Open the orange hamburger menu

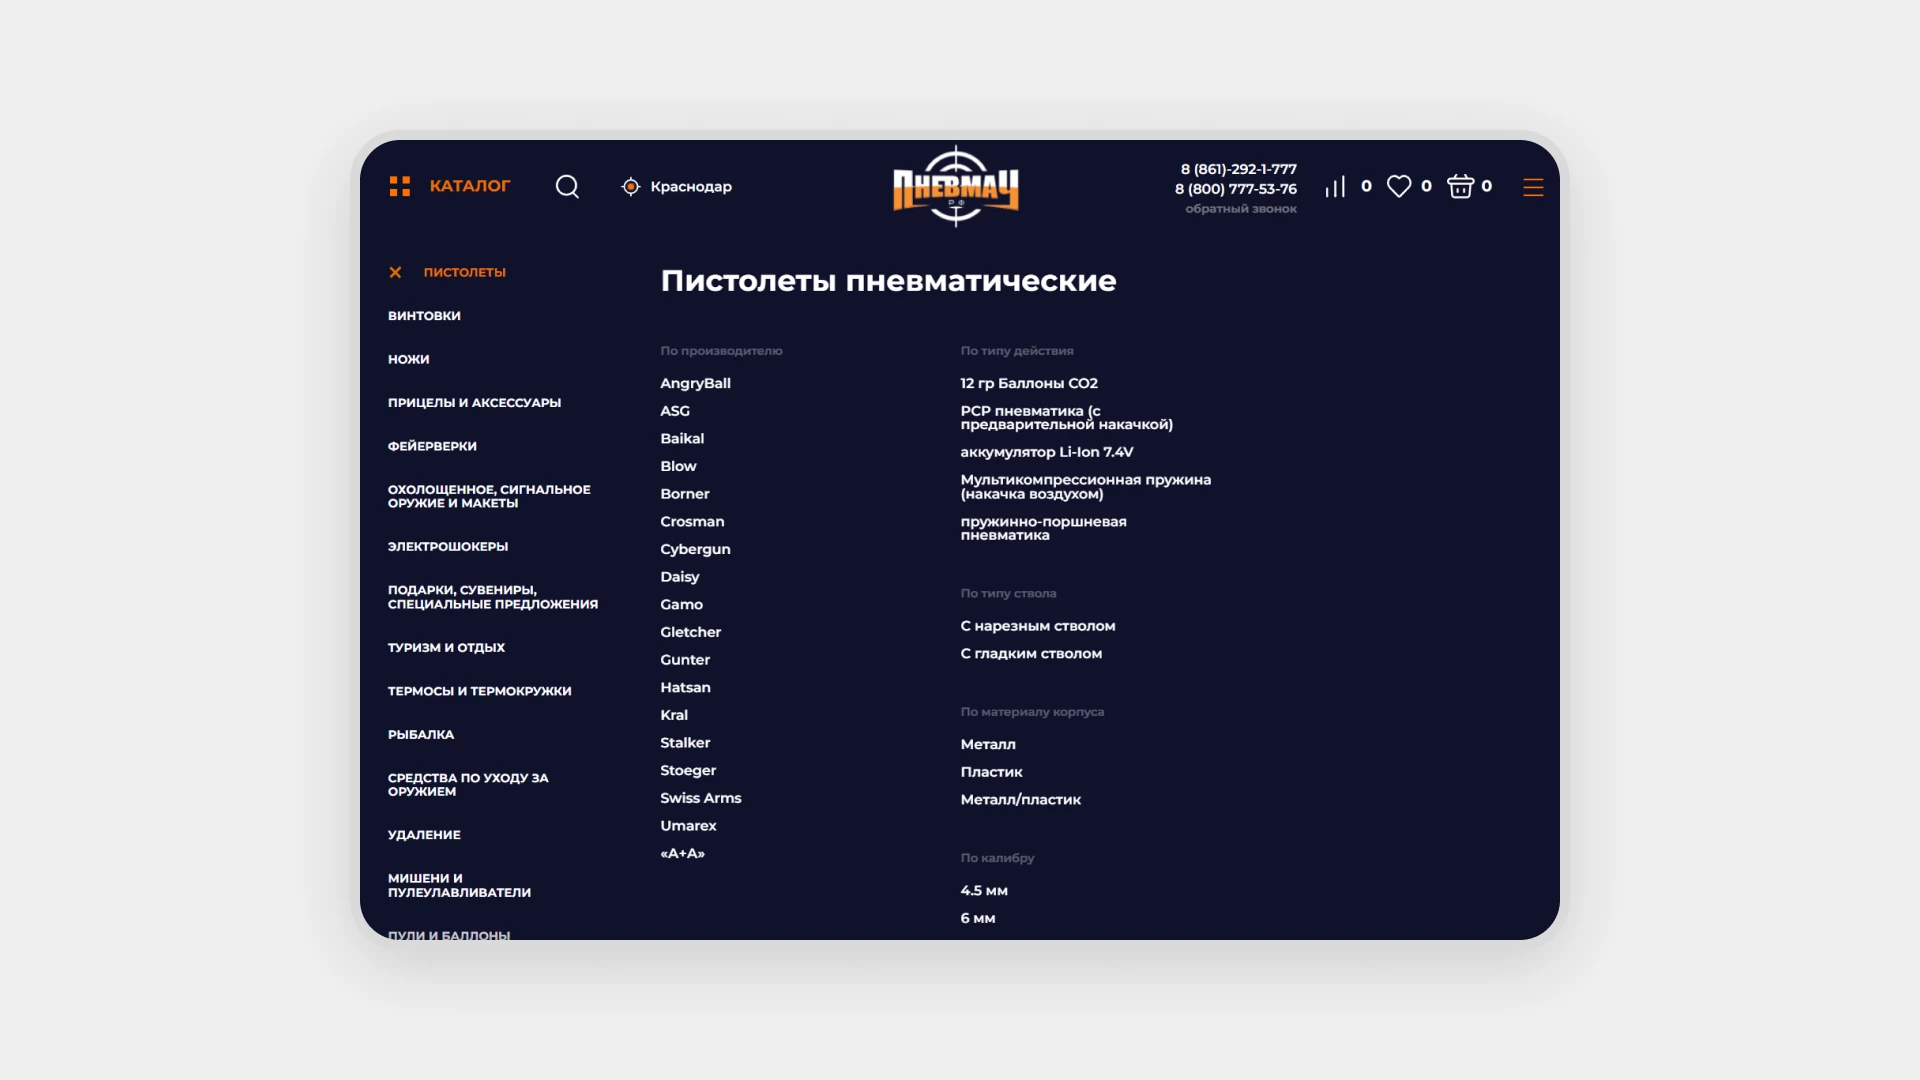(x=1533, y=188)
